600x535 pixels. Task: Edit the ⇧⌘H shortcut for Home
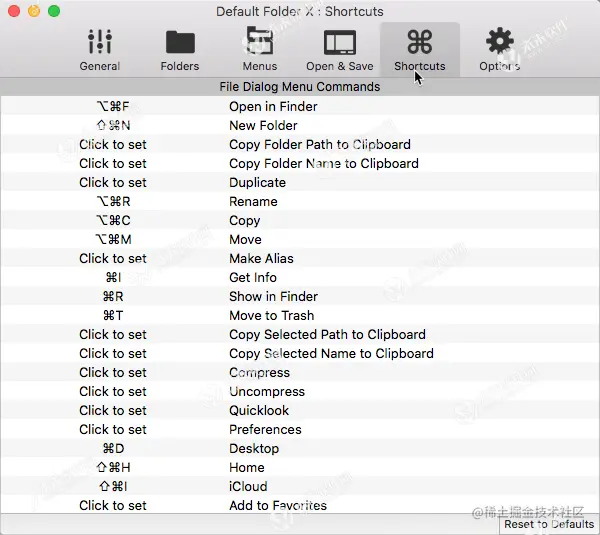click(113, 468)
